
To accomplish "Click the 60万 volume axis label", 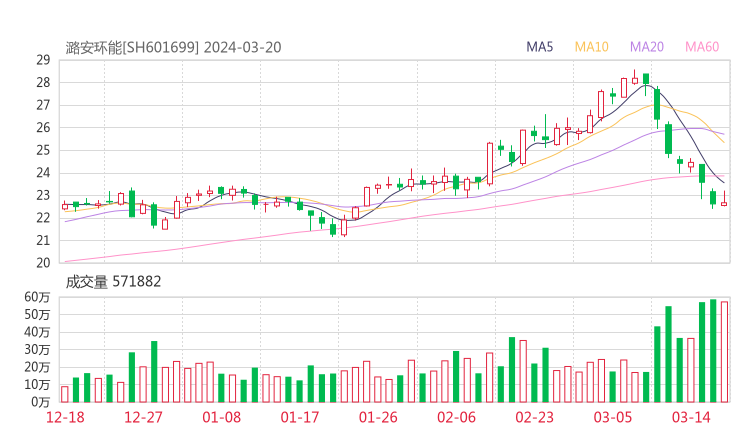I will [37, 297].
